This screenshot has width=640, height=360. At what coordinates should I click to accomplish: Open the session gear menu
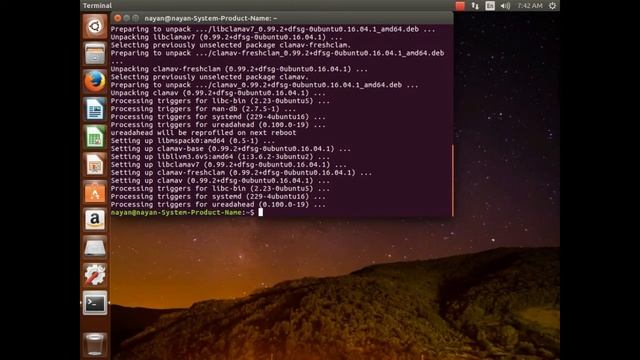[552, 6]
